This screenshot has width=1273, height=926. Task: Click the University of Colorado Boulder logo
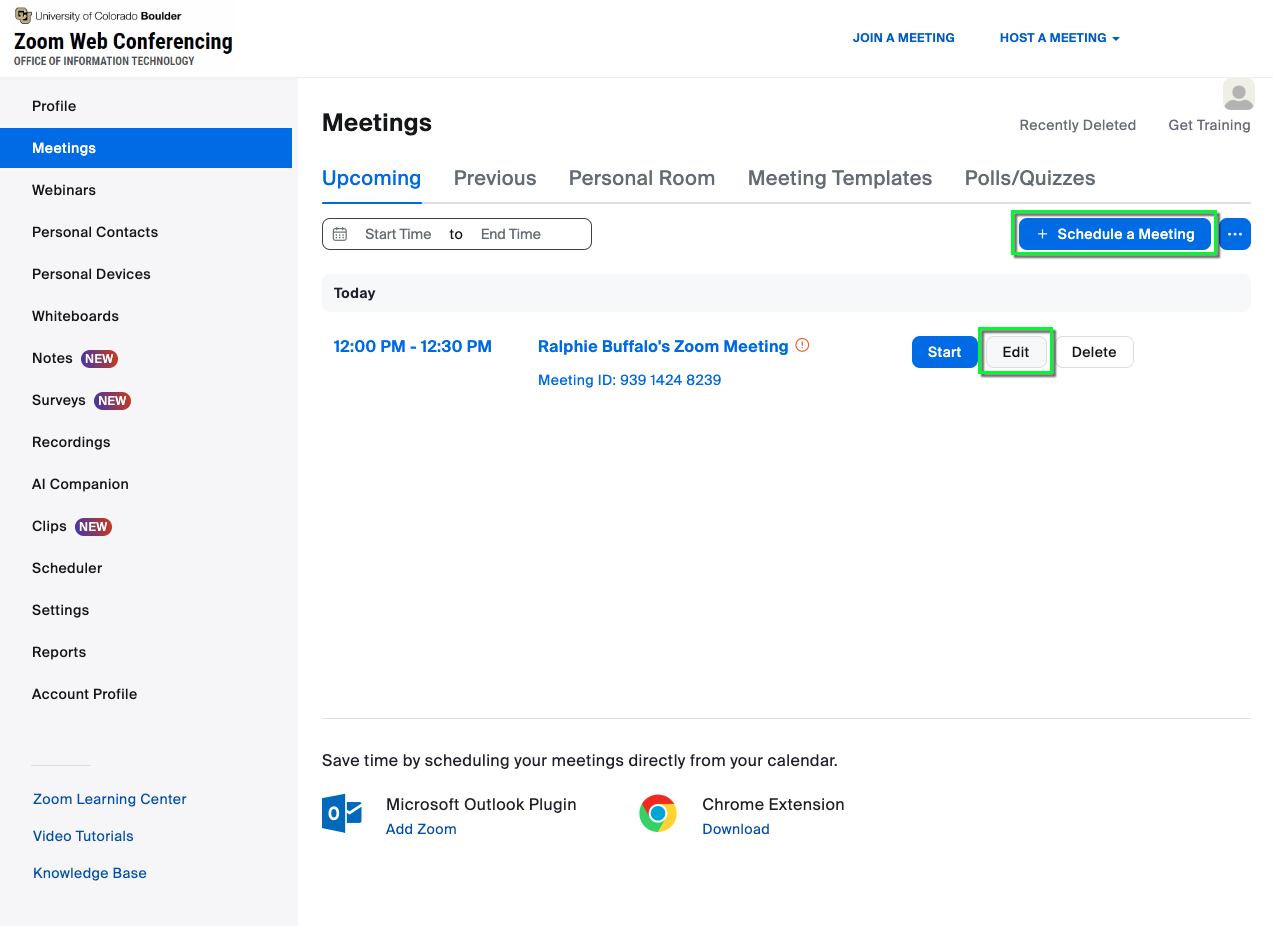23,16
